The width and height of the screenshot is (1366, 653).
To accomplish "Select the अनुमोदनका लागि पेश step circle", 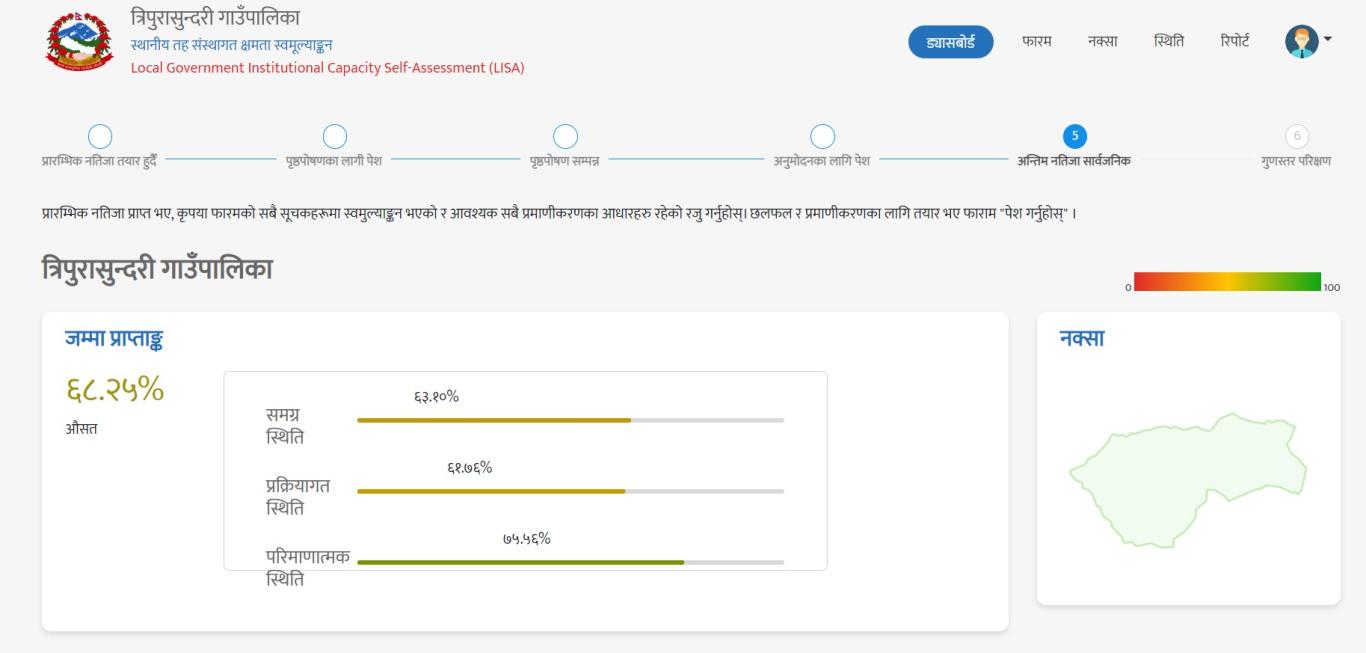I will 822,136.
